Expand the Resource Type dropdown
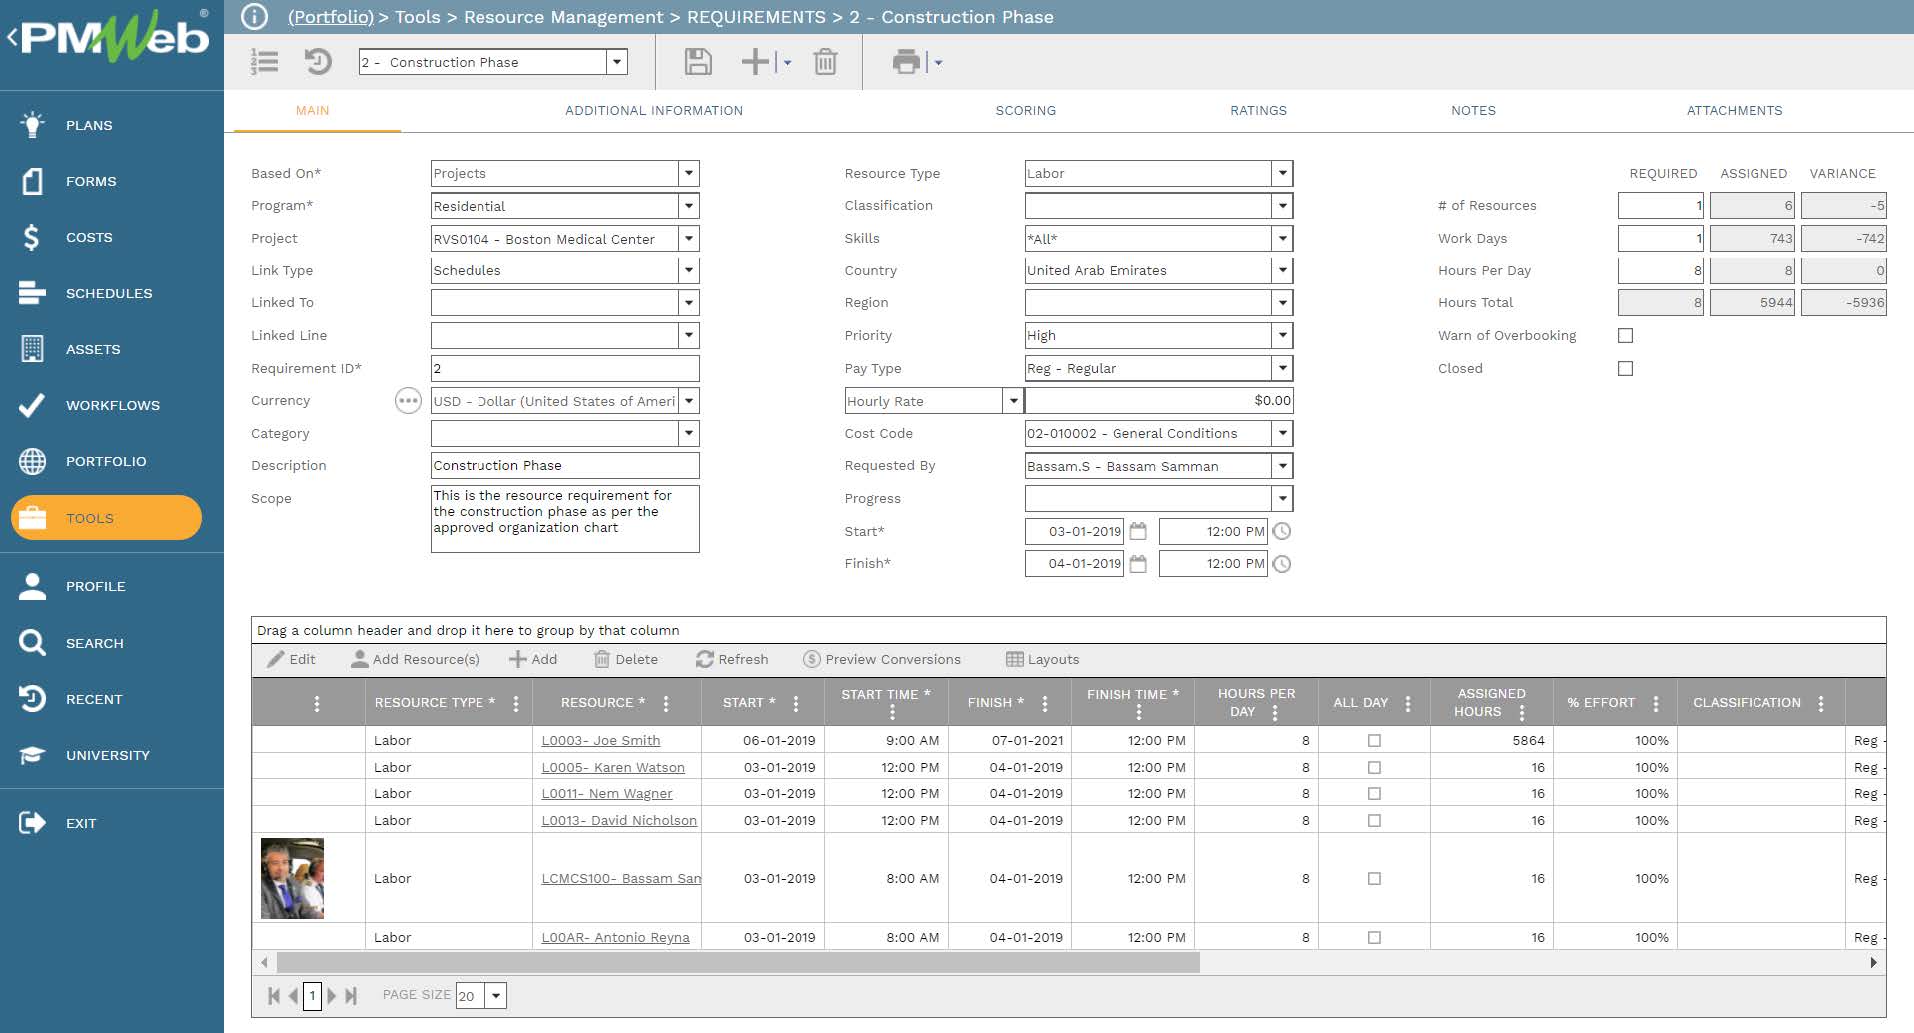 click(1282, 173)
